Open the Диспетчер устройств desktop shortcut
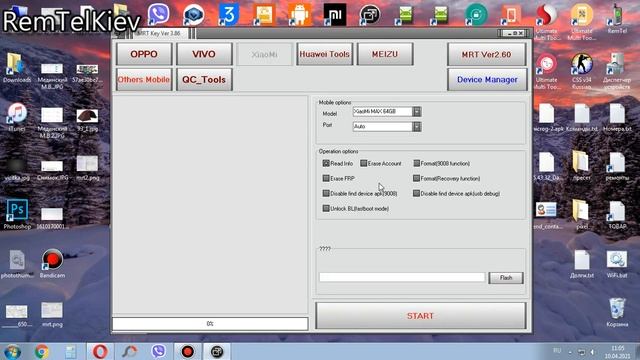640x360 pixels. click(x=617, y=71)
